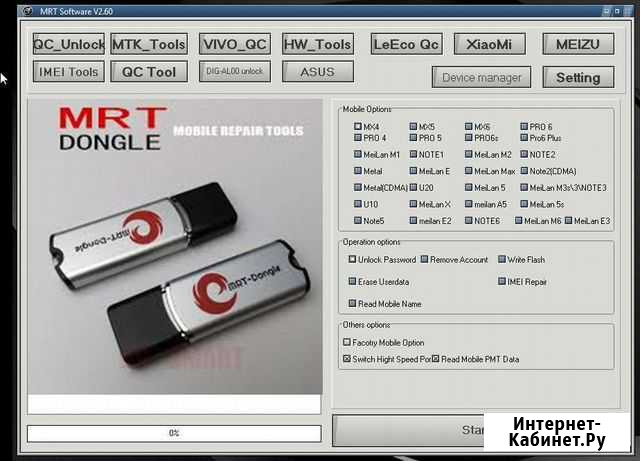640x461 pixels.
Task: Click the QC Tool button
Action: tap(149, 72)
